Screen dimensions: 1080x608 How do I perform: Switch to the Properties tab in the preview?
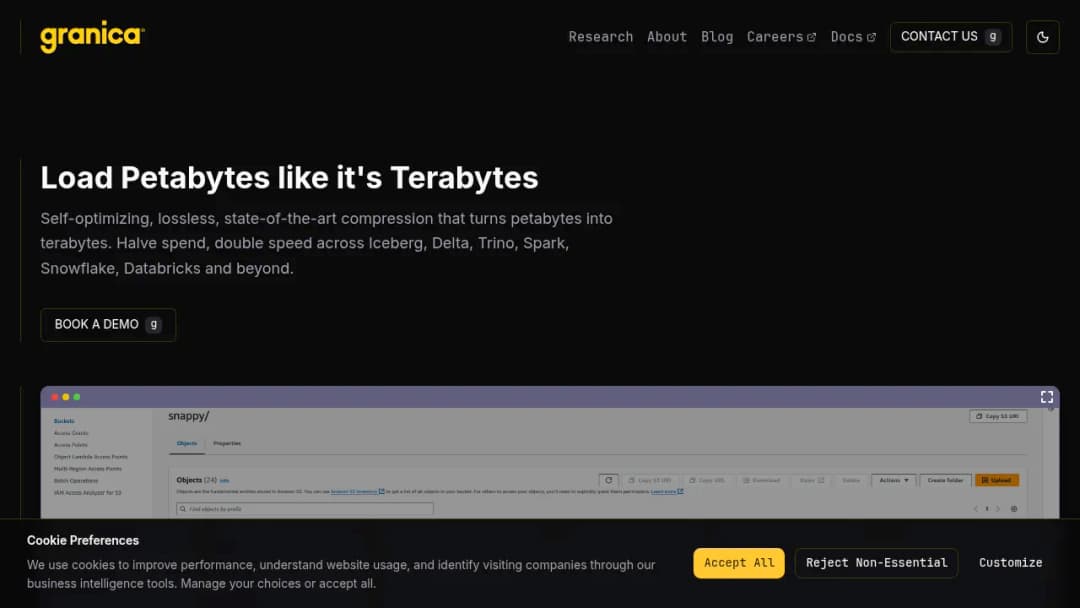click(x=227, y=443)
